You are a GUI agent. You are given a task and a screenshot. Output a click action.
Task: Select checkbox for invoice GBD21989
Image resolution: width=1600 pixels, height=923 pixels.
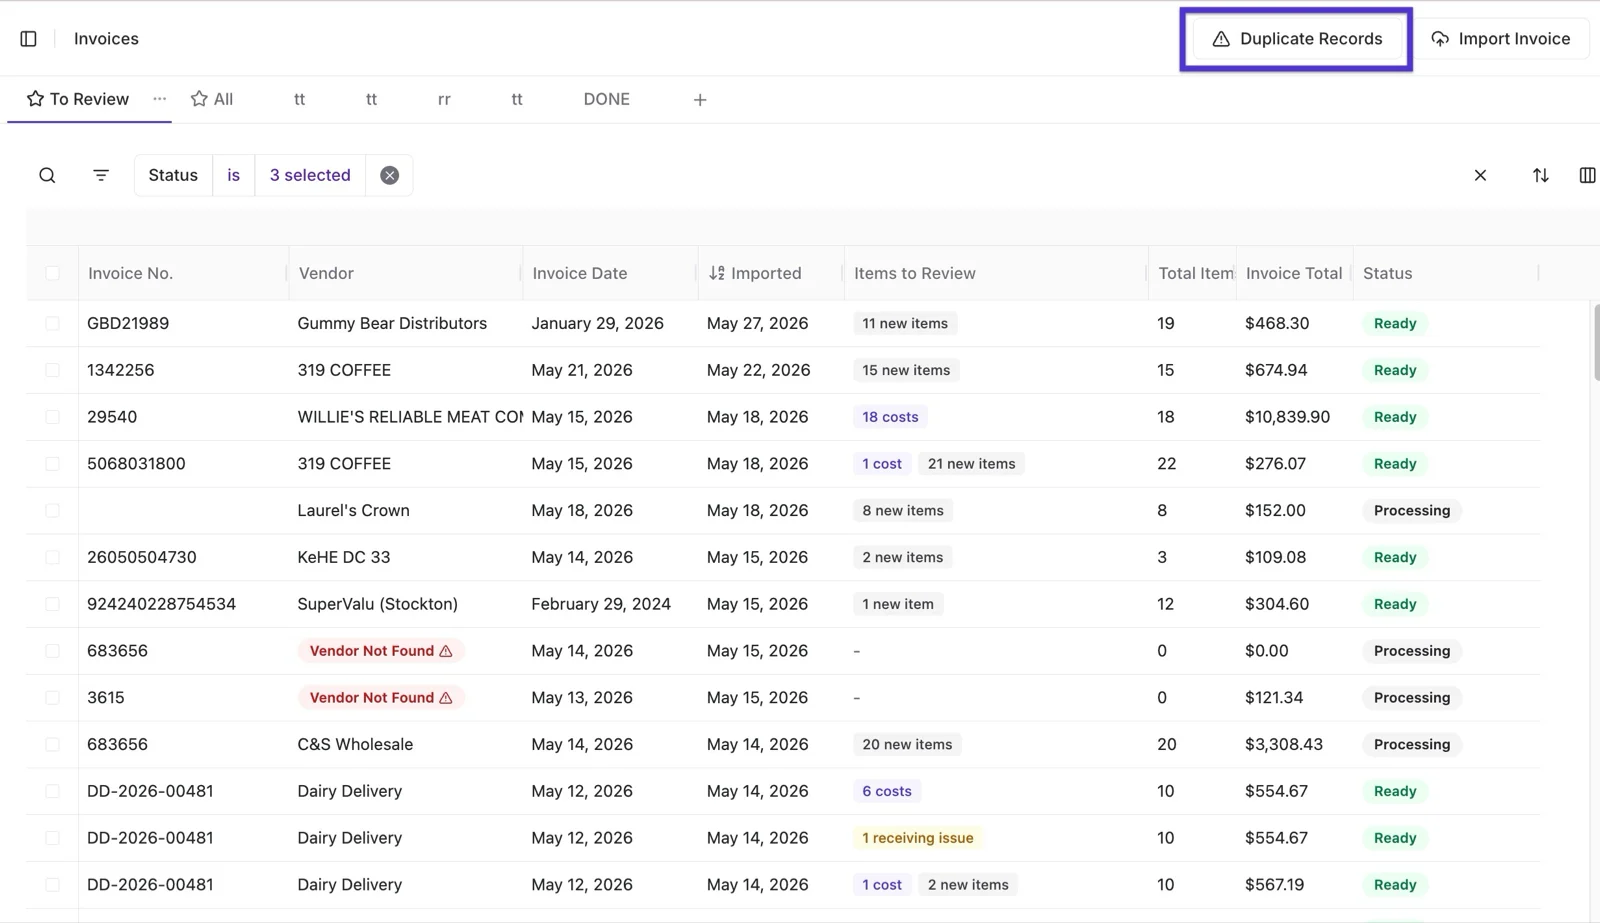click(x=52, y=324)
